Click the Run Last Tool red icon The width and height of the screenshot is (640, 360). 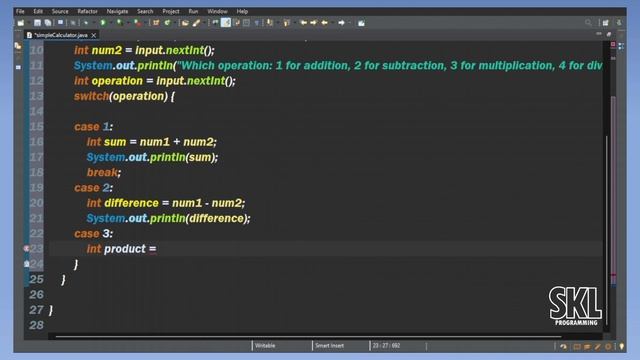pyautogui.click(x=138, y=23)
